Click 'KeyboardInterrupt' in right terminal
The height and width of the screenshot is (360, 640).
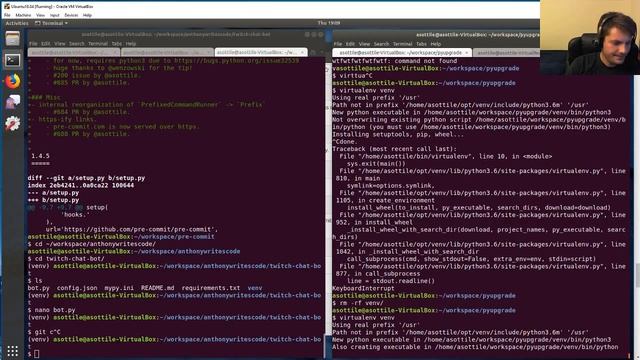coord(363,288)
